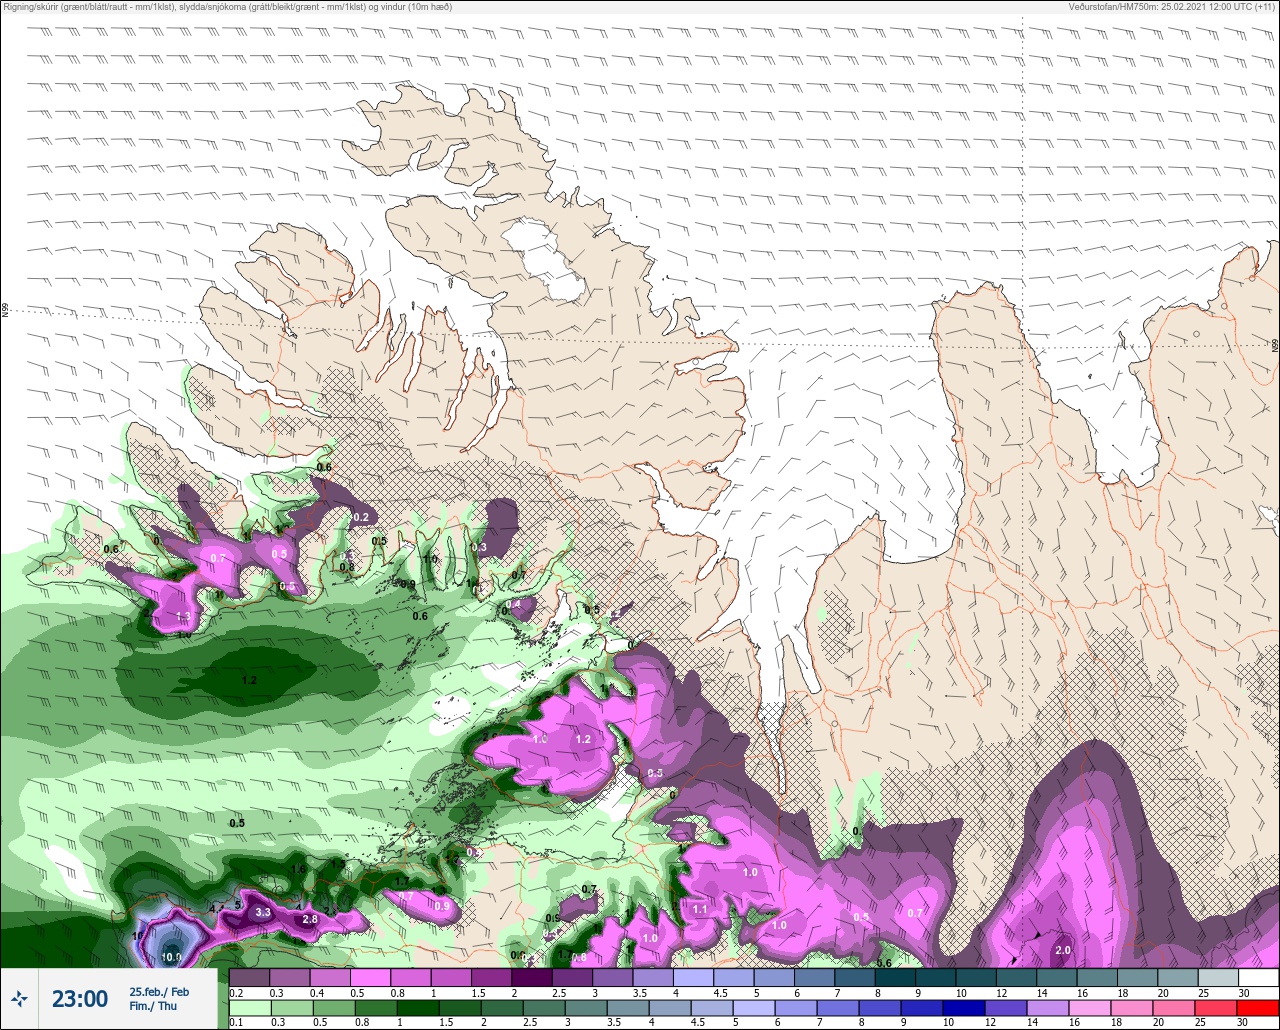Pick upper legend teal swatch between 9 and 10
This screenshot has width=1280, height=1030.
(935, 977)
